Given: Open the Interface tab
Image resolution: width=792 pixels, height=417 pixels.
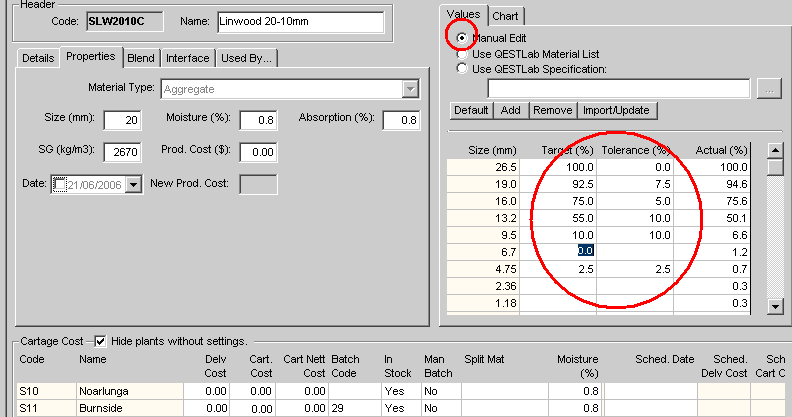Looking at the screenshot, I should pos(187,58).
